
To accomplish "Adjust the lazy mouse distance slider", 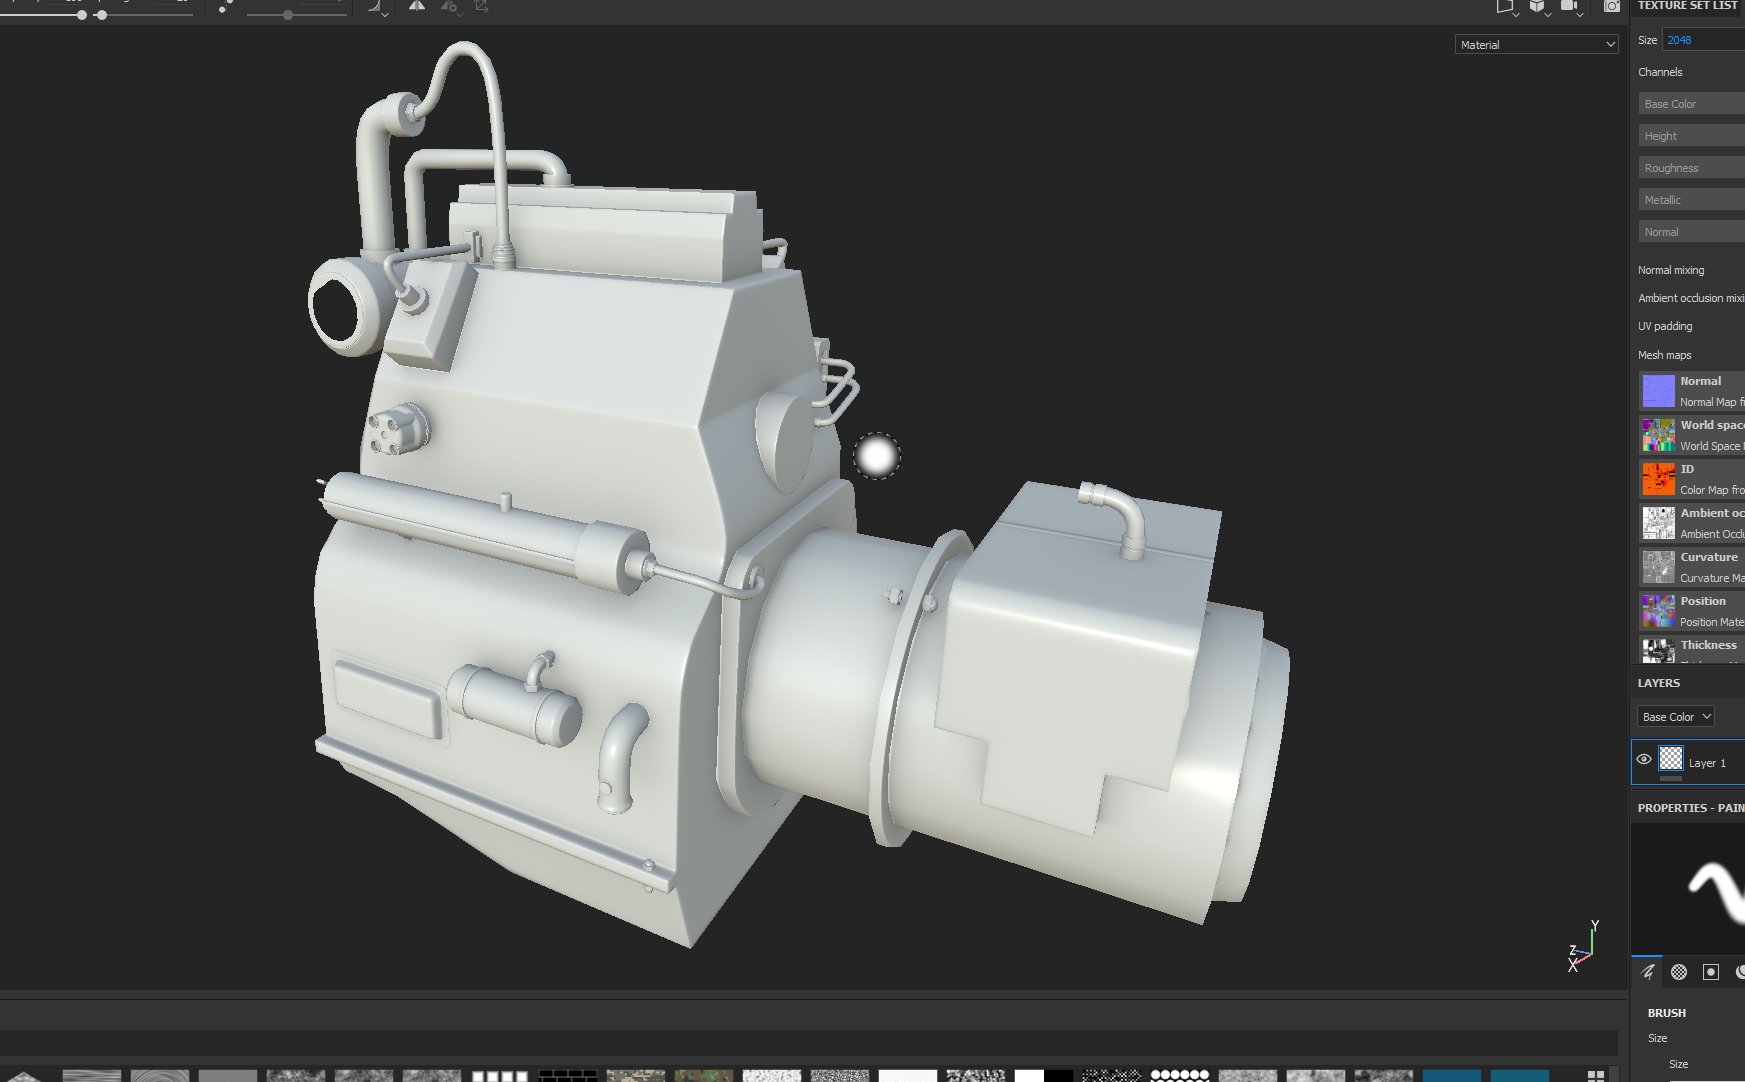I will click(288, 15).
